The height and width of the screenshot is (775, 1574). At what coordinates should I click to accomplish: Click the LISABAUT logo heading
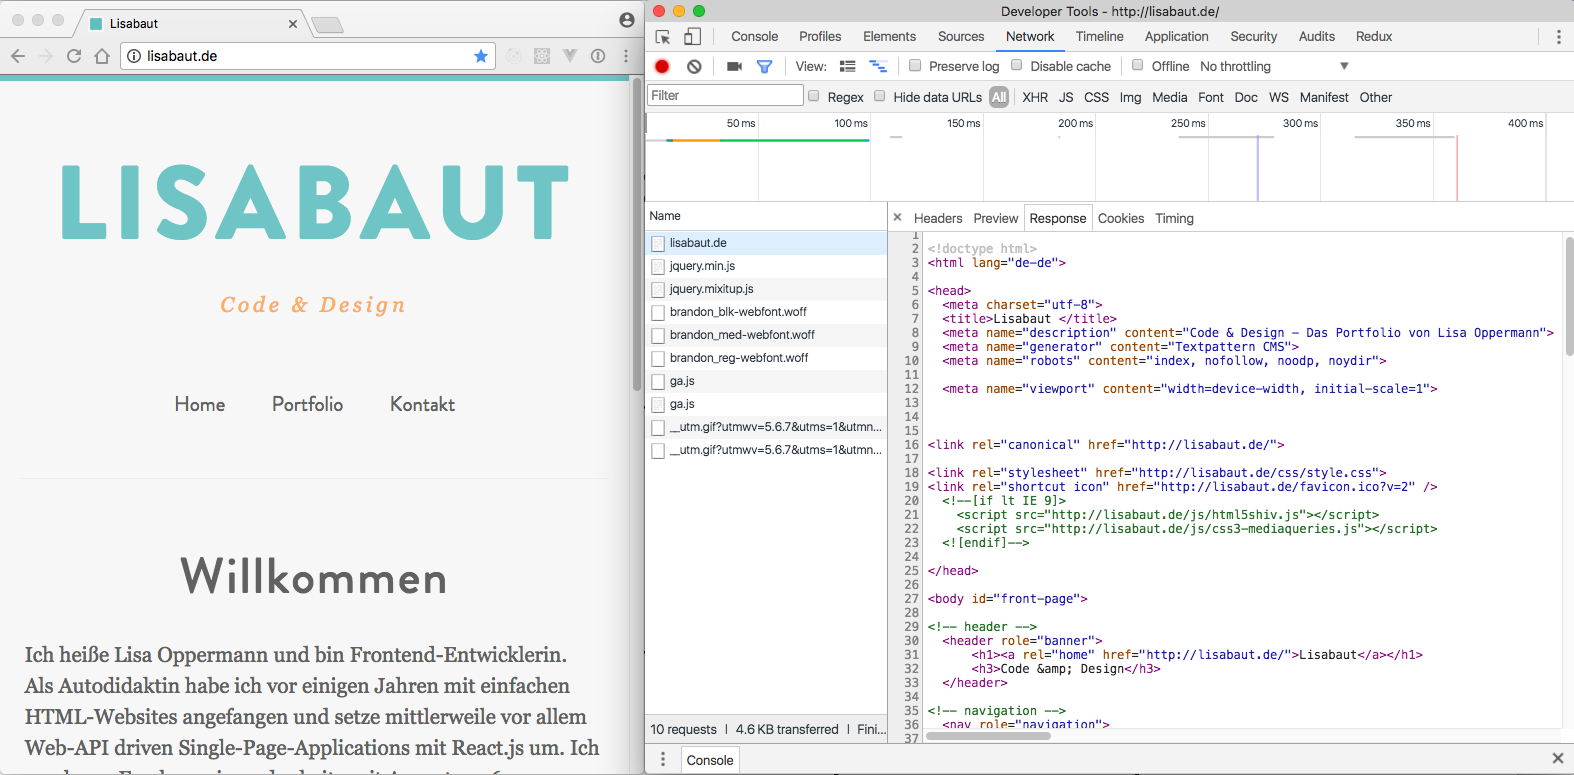[315, 202]
